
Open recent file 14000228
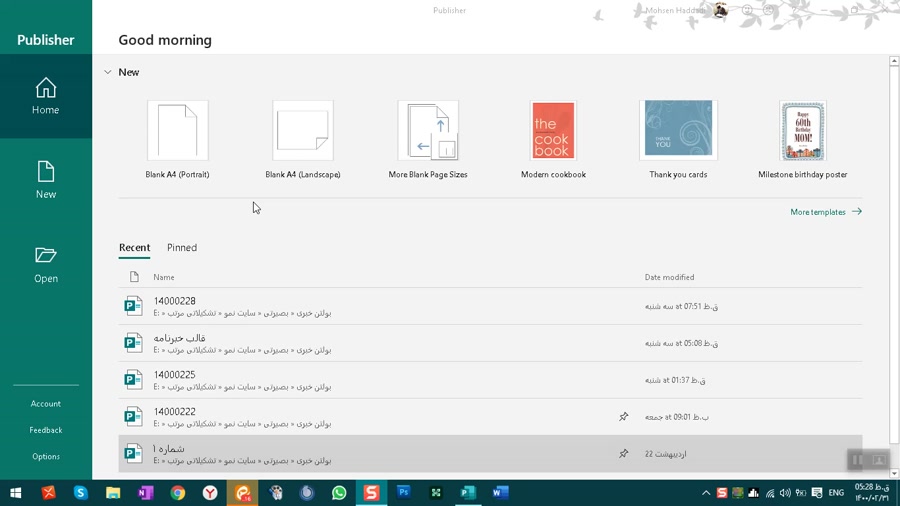tap(175, 301)
